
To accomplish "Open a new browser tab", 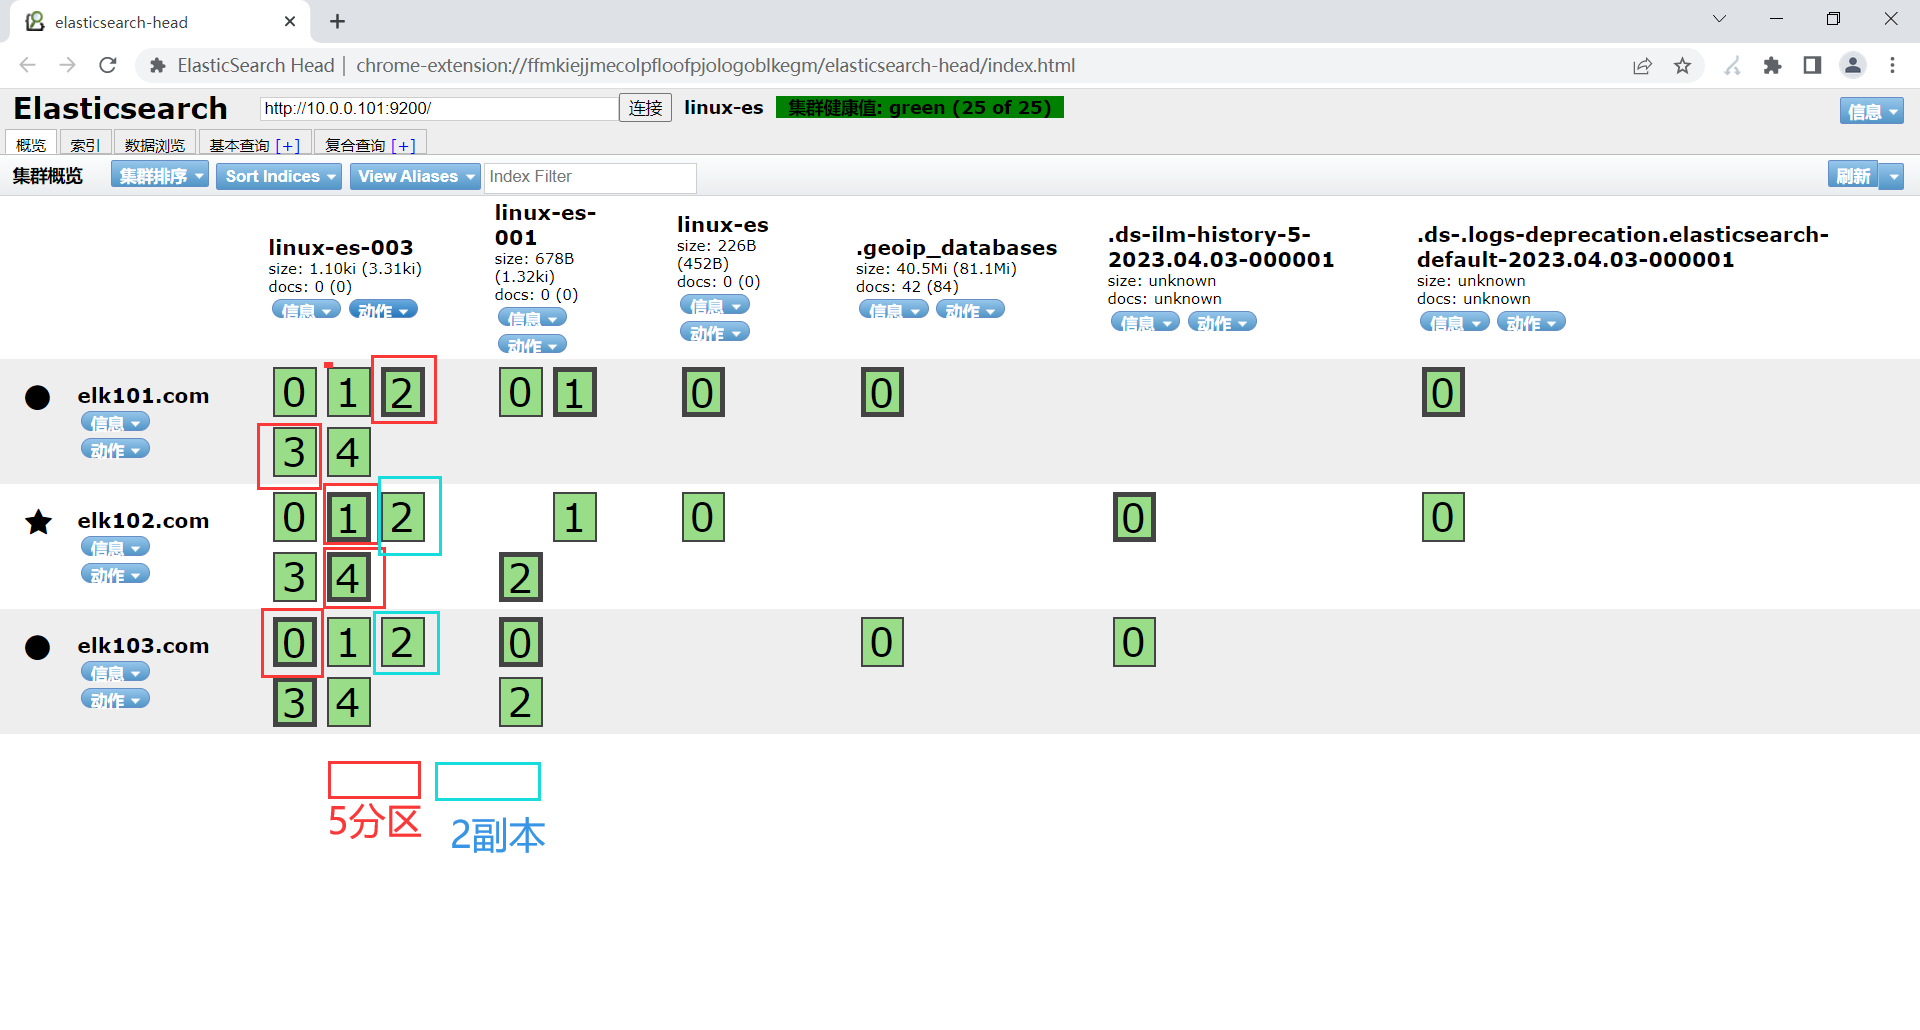I will 338,21.
